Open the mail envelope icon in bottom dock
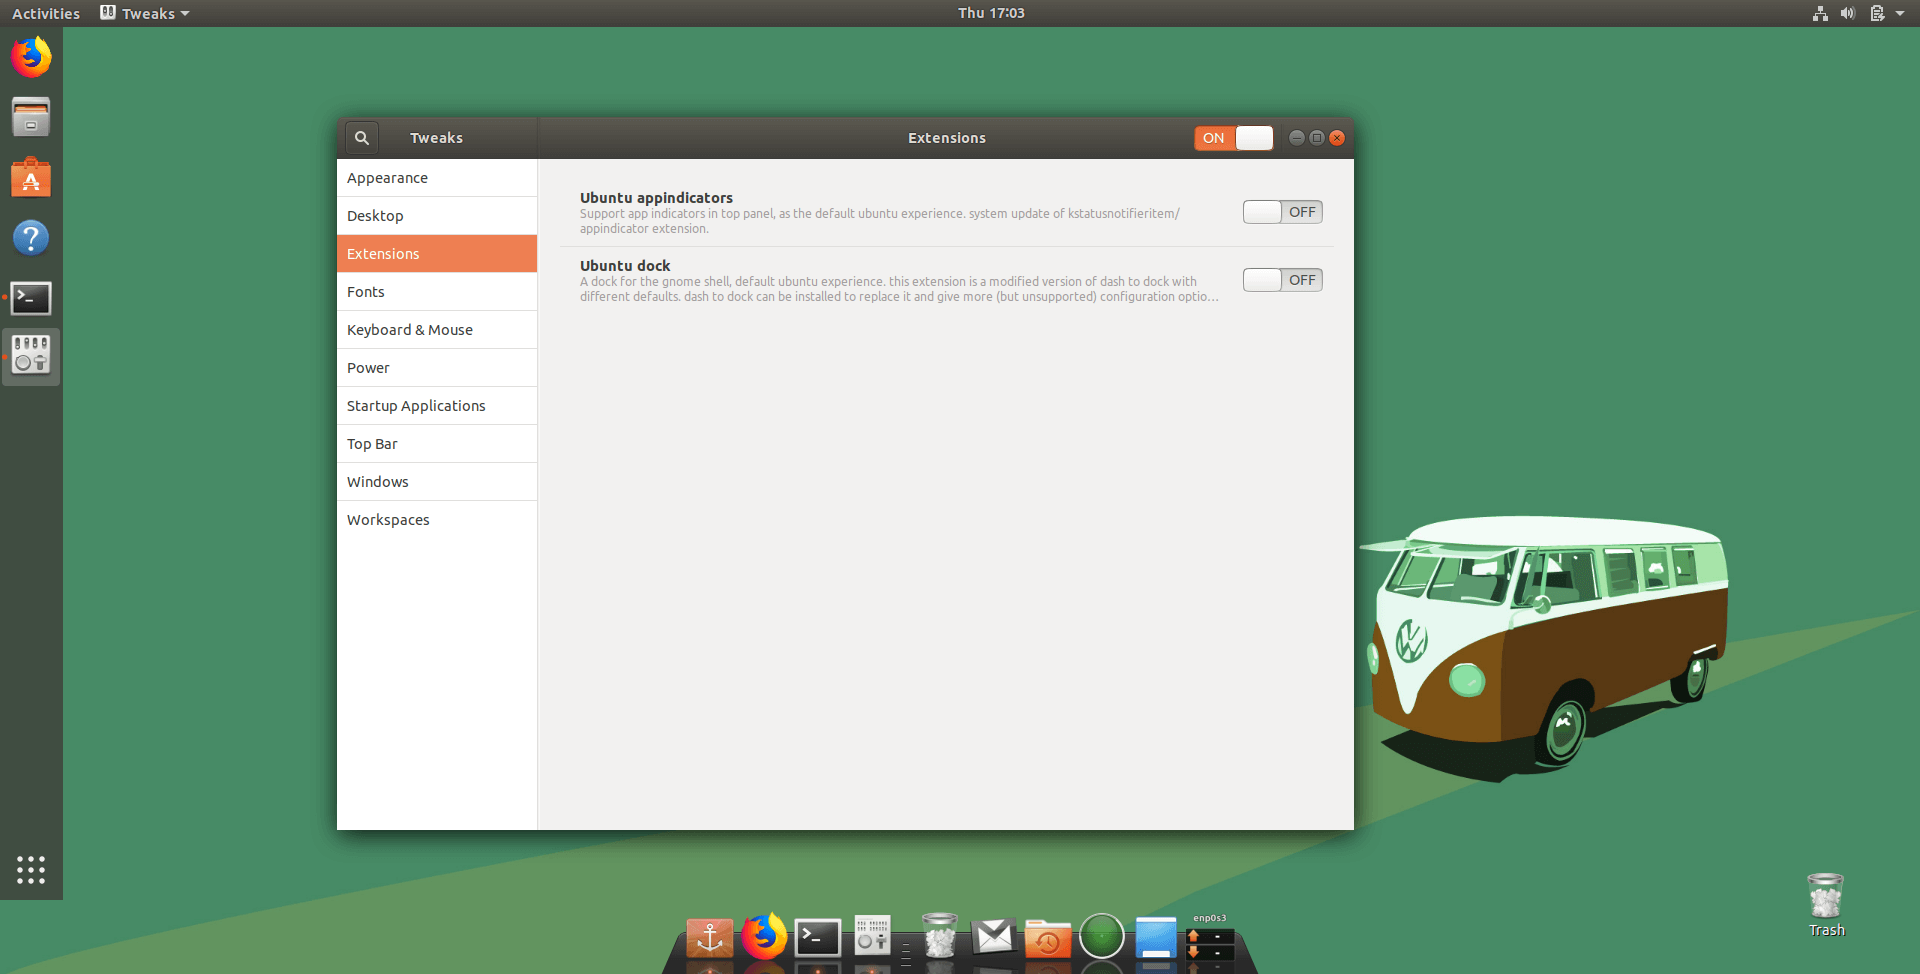The width and height of the screenshot is (1920, 974). pyautogui.click(x=994, y=937)
